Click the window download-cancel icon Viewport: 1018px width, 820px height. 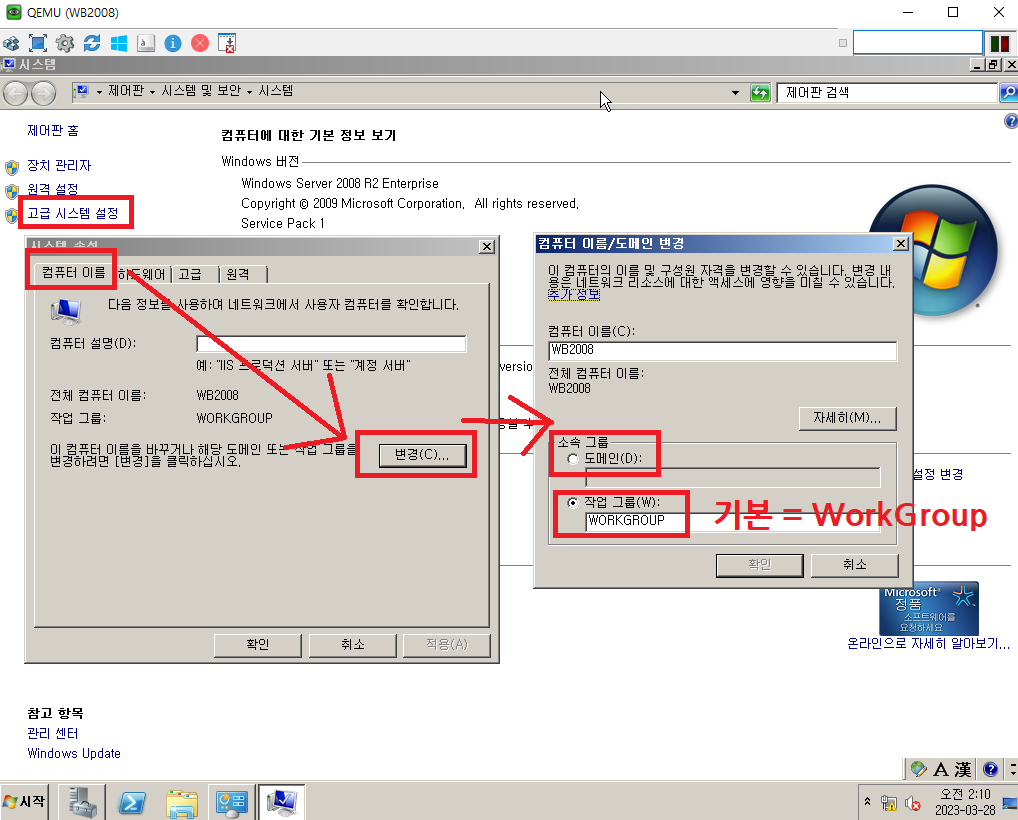[227, 43]
